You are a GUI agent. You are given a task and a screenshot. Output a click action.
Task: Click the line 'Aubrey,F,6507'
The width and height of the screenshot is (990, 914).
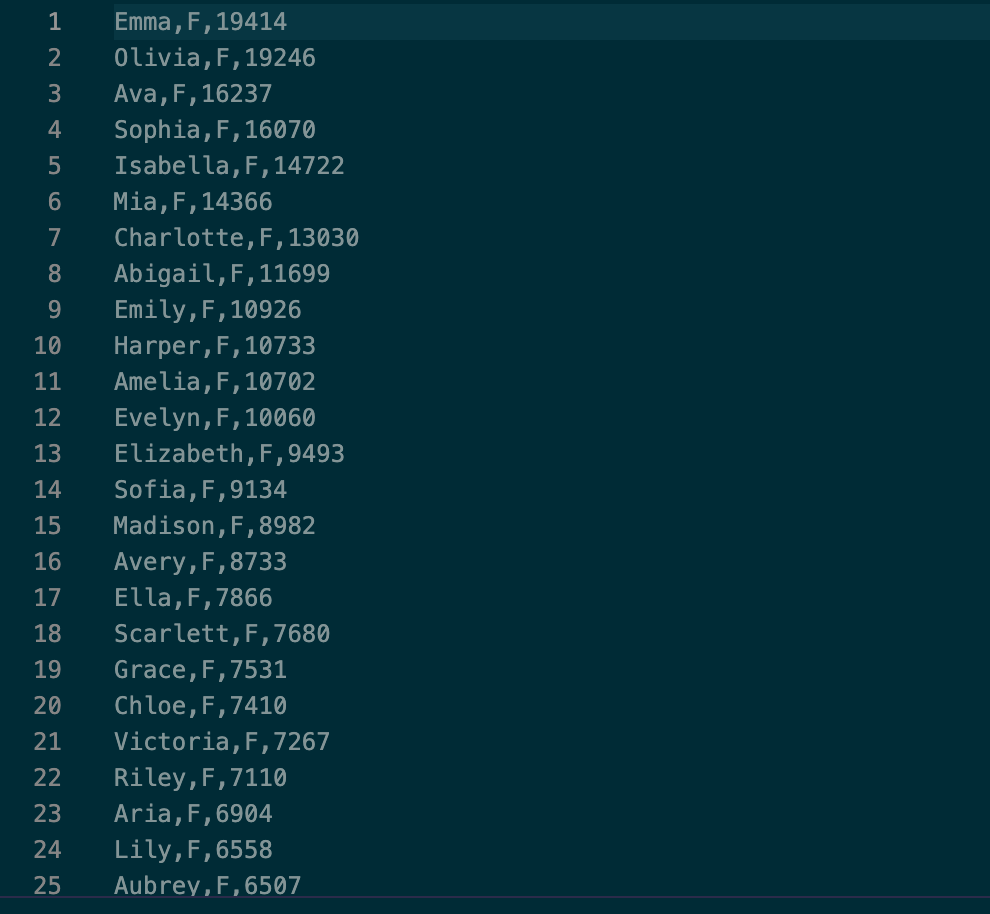pyautogui.click(x=208, y=885)
